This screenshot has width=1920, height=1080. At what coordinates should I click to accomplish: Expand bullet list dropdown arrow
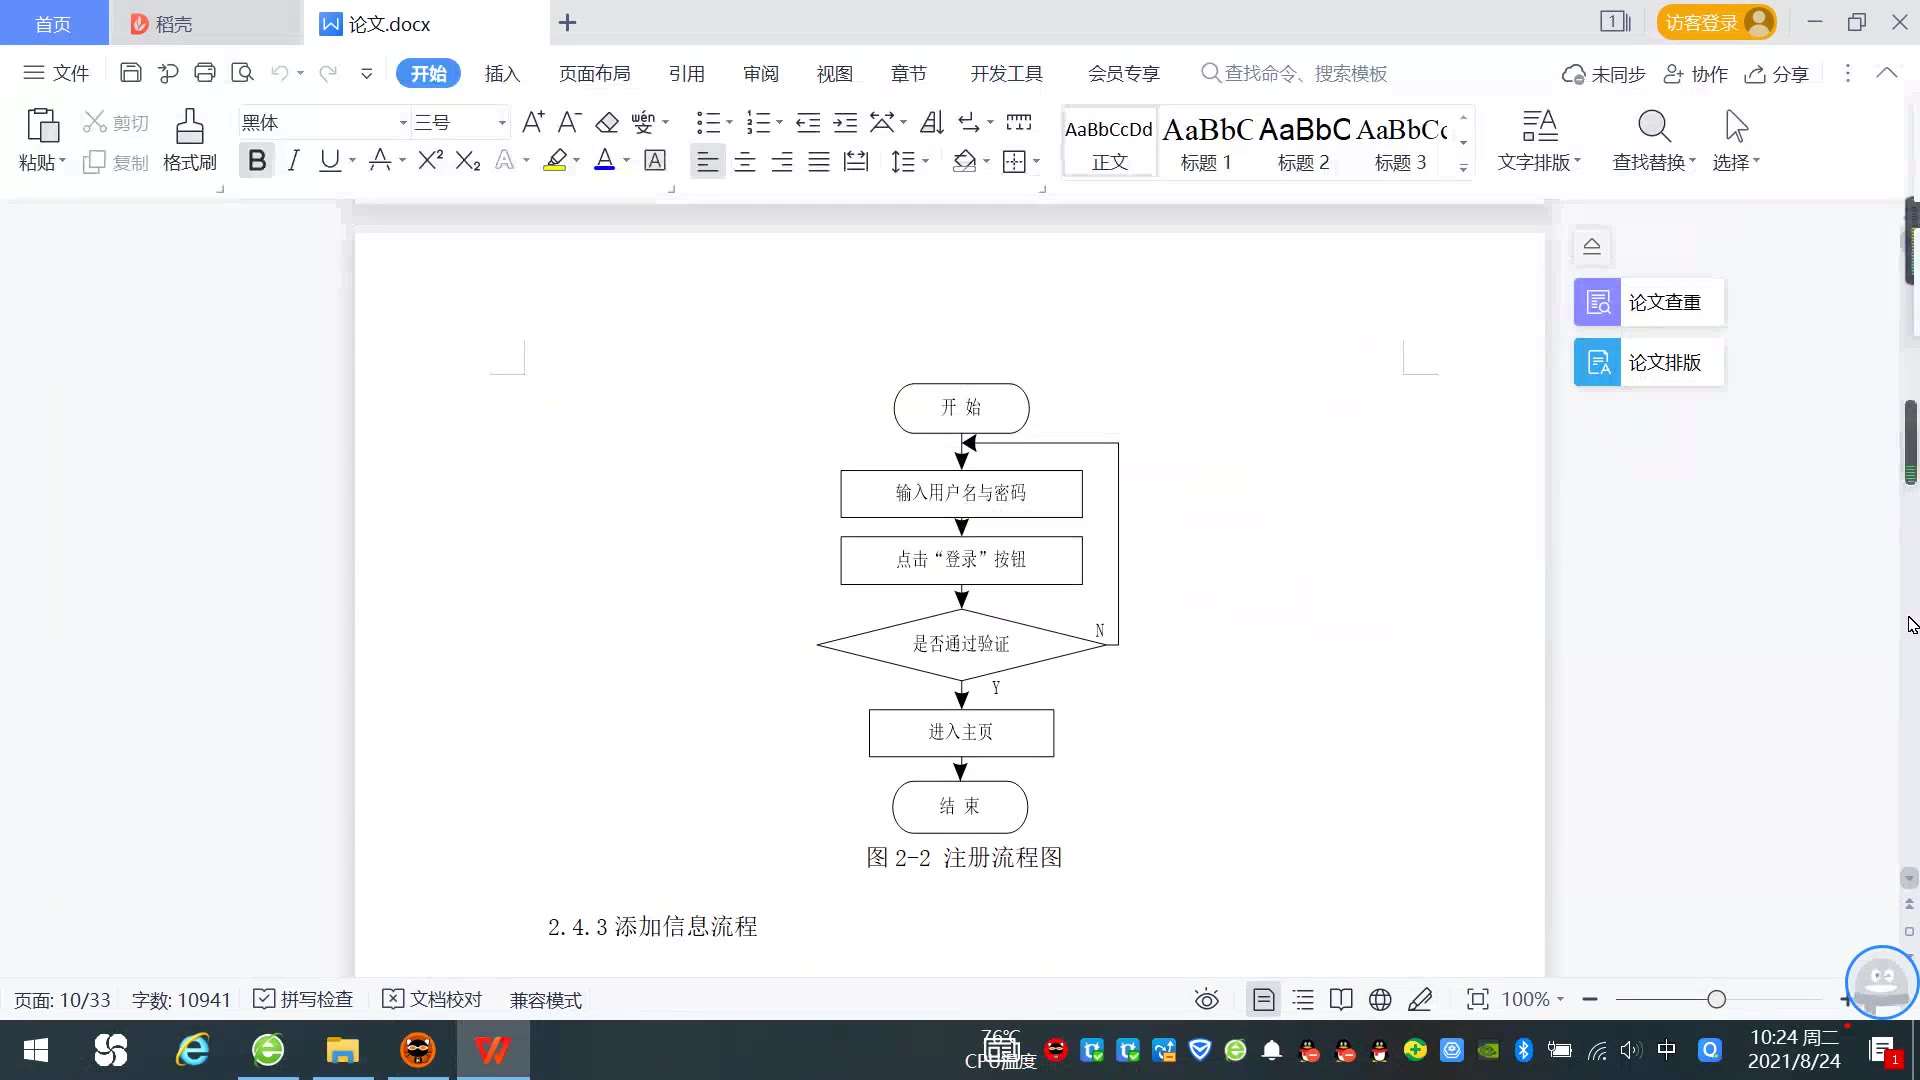[x=729, y=122]
